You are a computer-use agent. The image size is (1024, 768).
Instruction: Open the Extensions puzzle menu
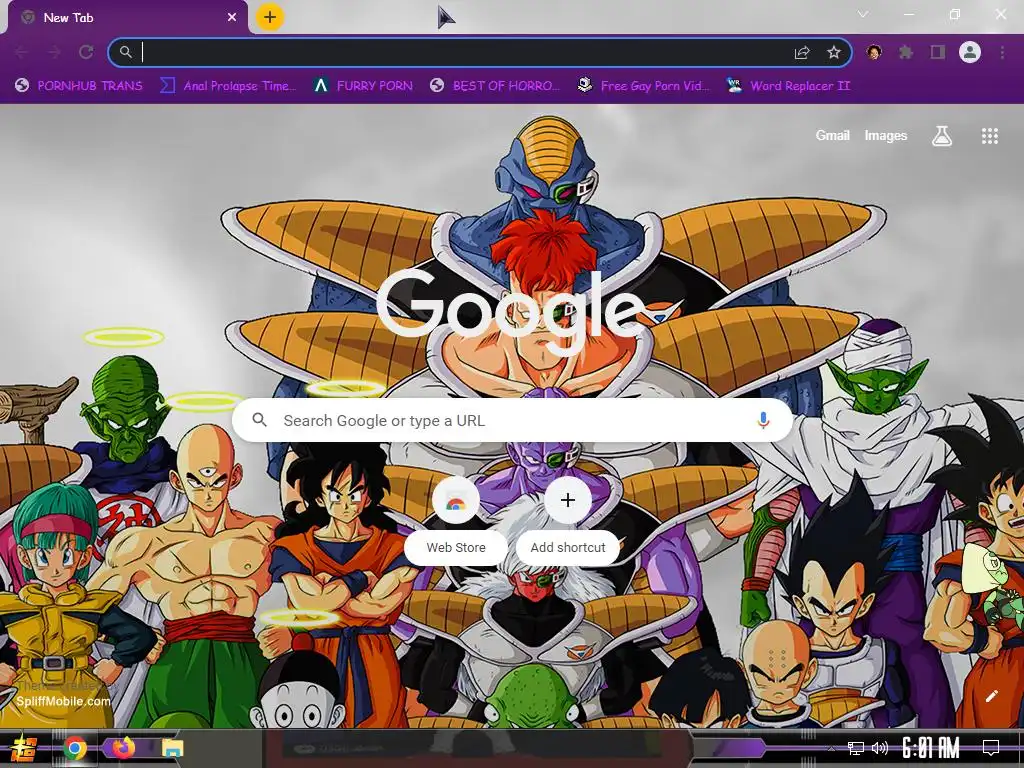[x=906, y=52]
